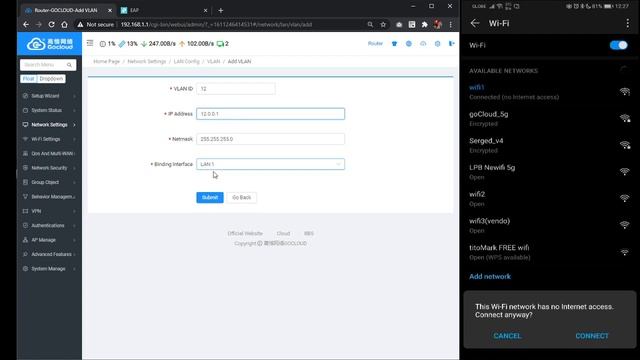Expand Qos And Multi-WAN in sidebar
This screenshot has width=640, height=360.
[x=49, y=153]
